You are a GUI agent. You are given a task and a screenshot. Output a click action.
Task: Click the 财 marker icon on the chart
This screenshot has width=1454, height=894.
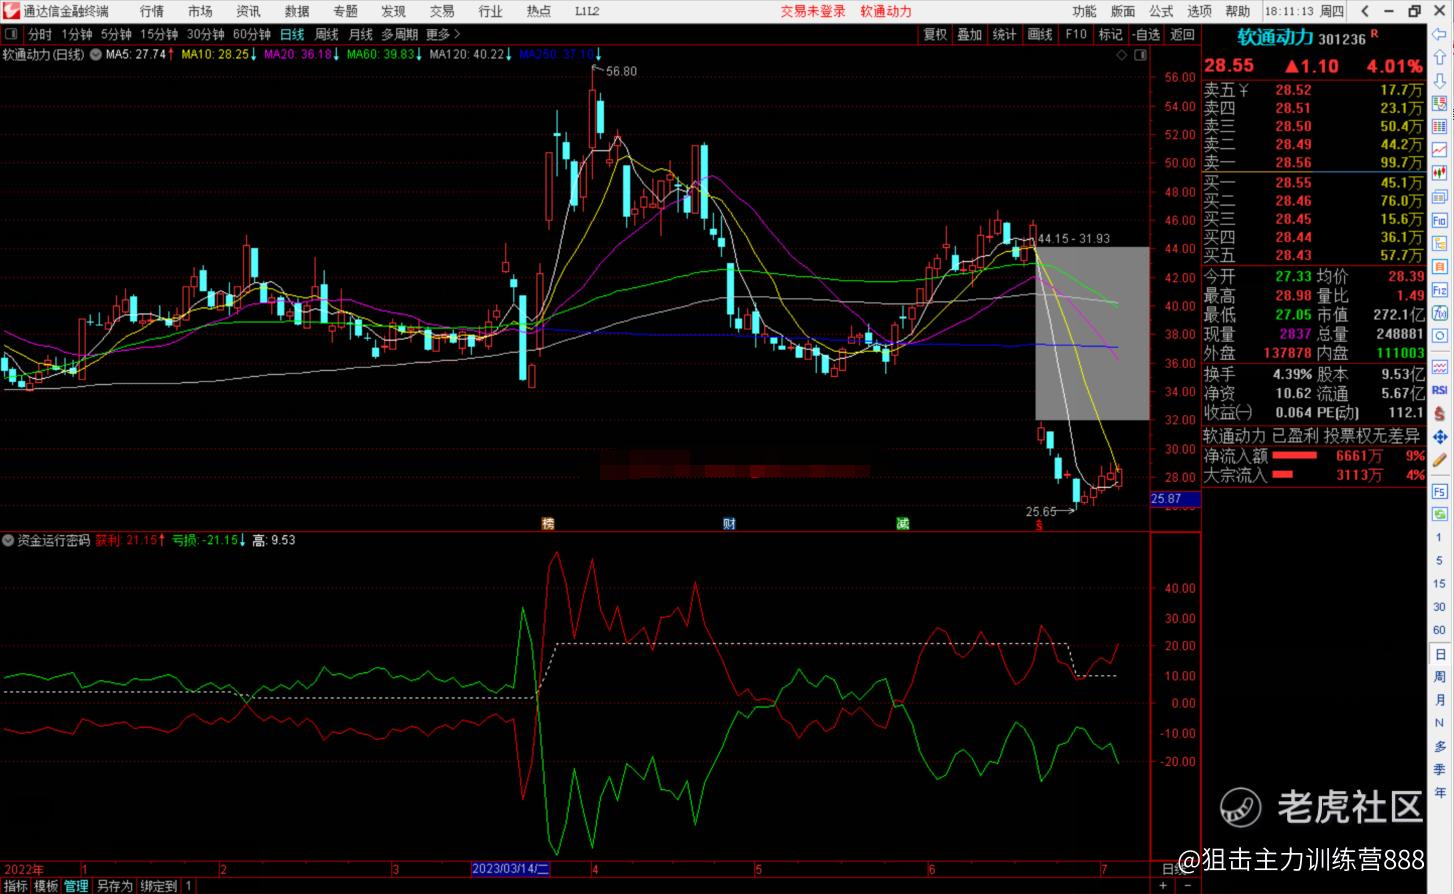tap(729, 523)
